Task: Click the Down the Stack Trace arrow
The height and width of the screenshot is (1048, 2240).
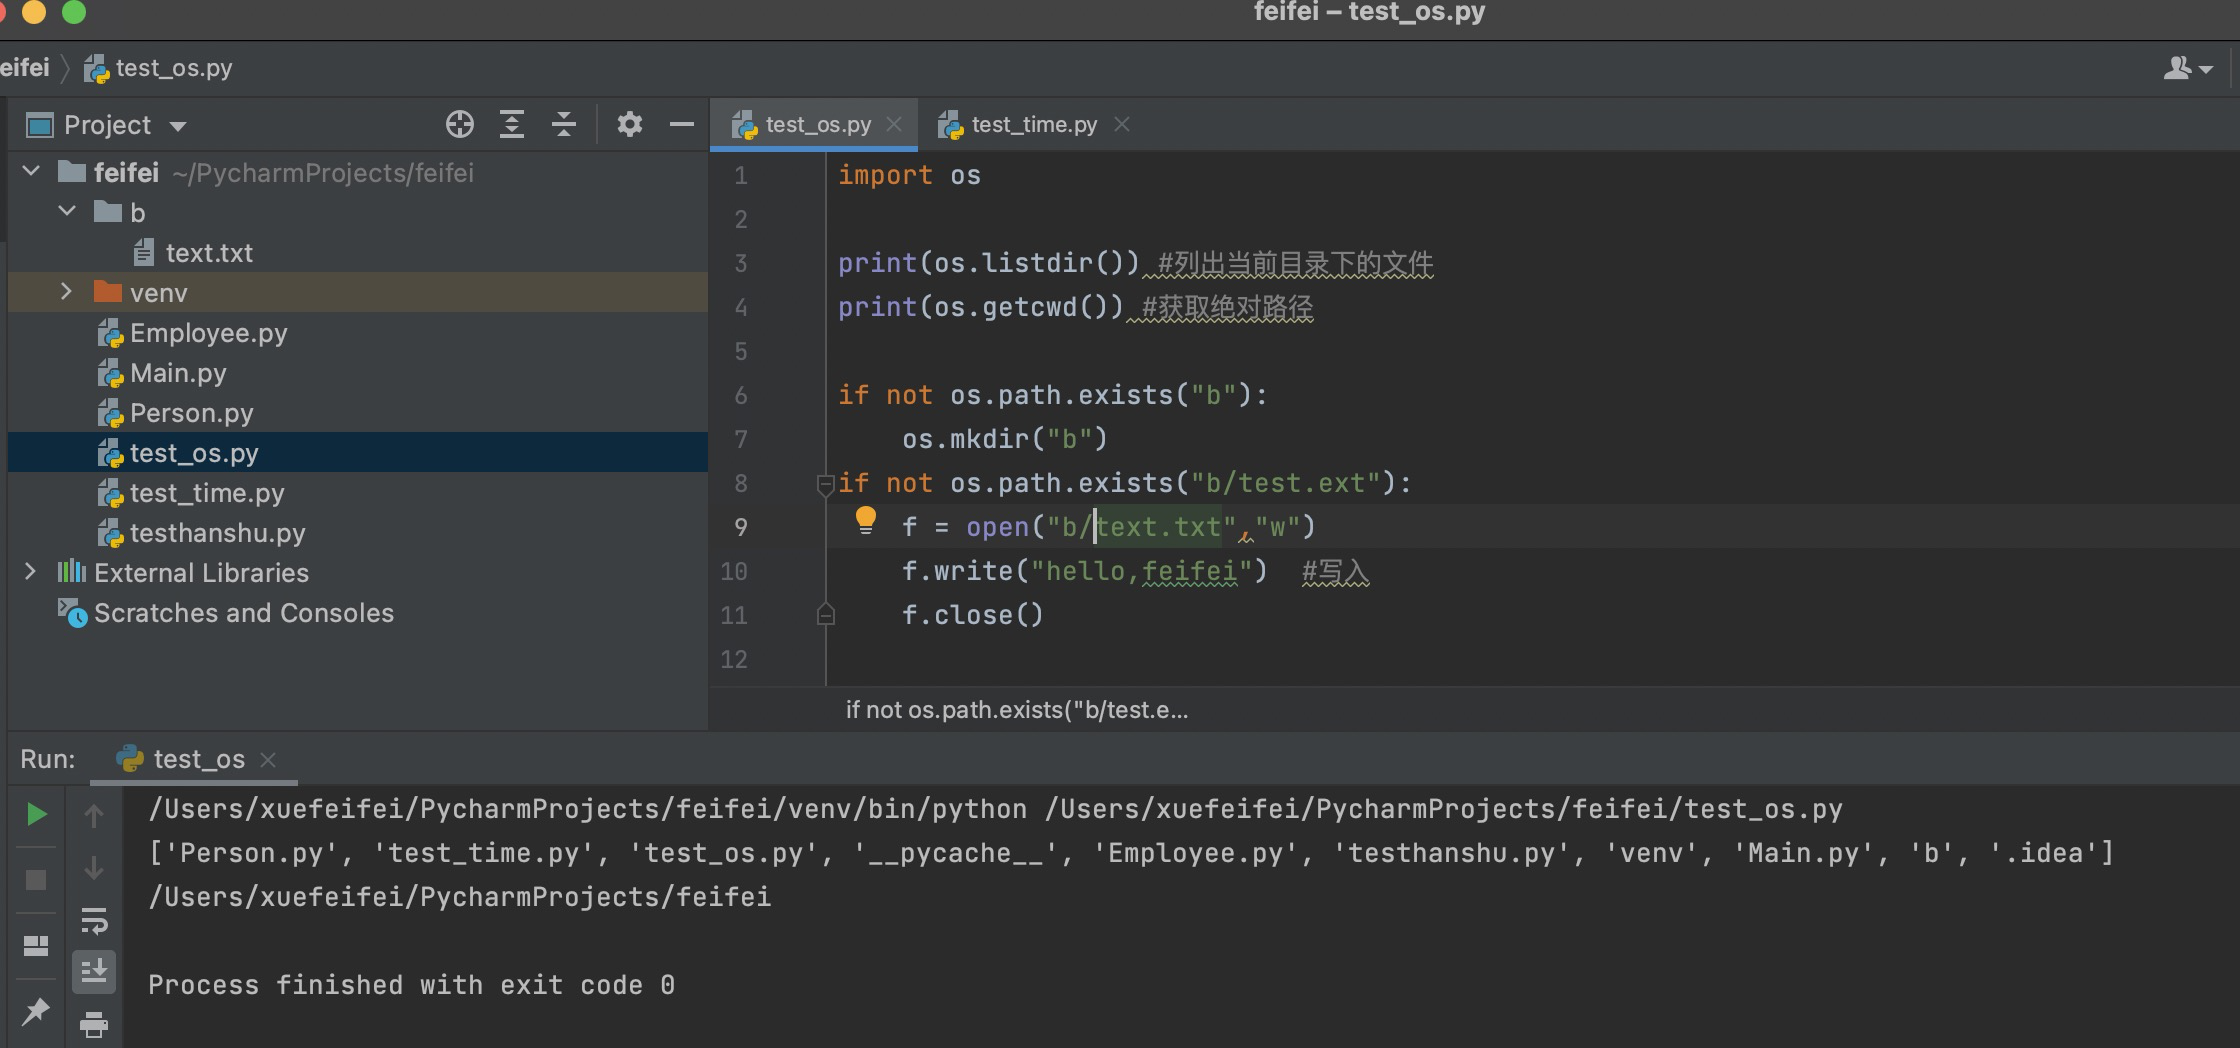Action: (94, 868)
